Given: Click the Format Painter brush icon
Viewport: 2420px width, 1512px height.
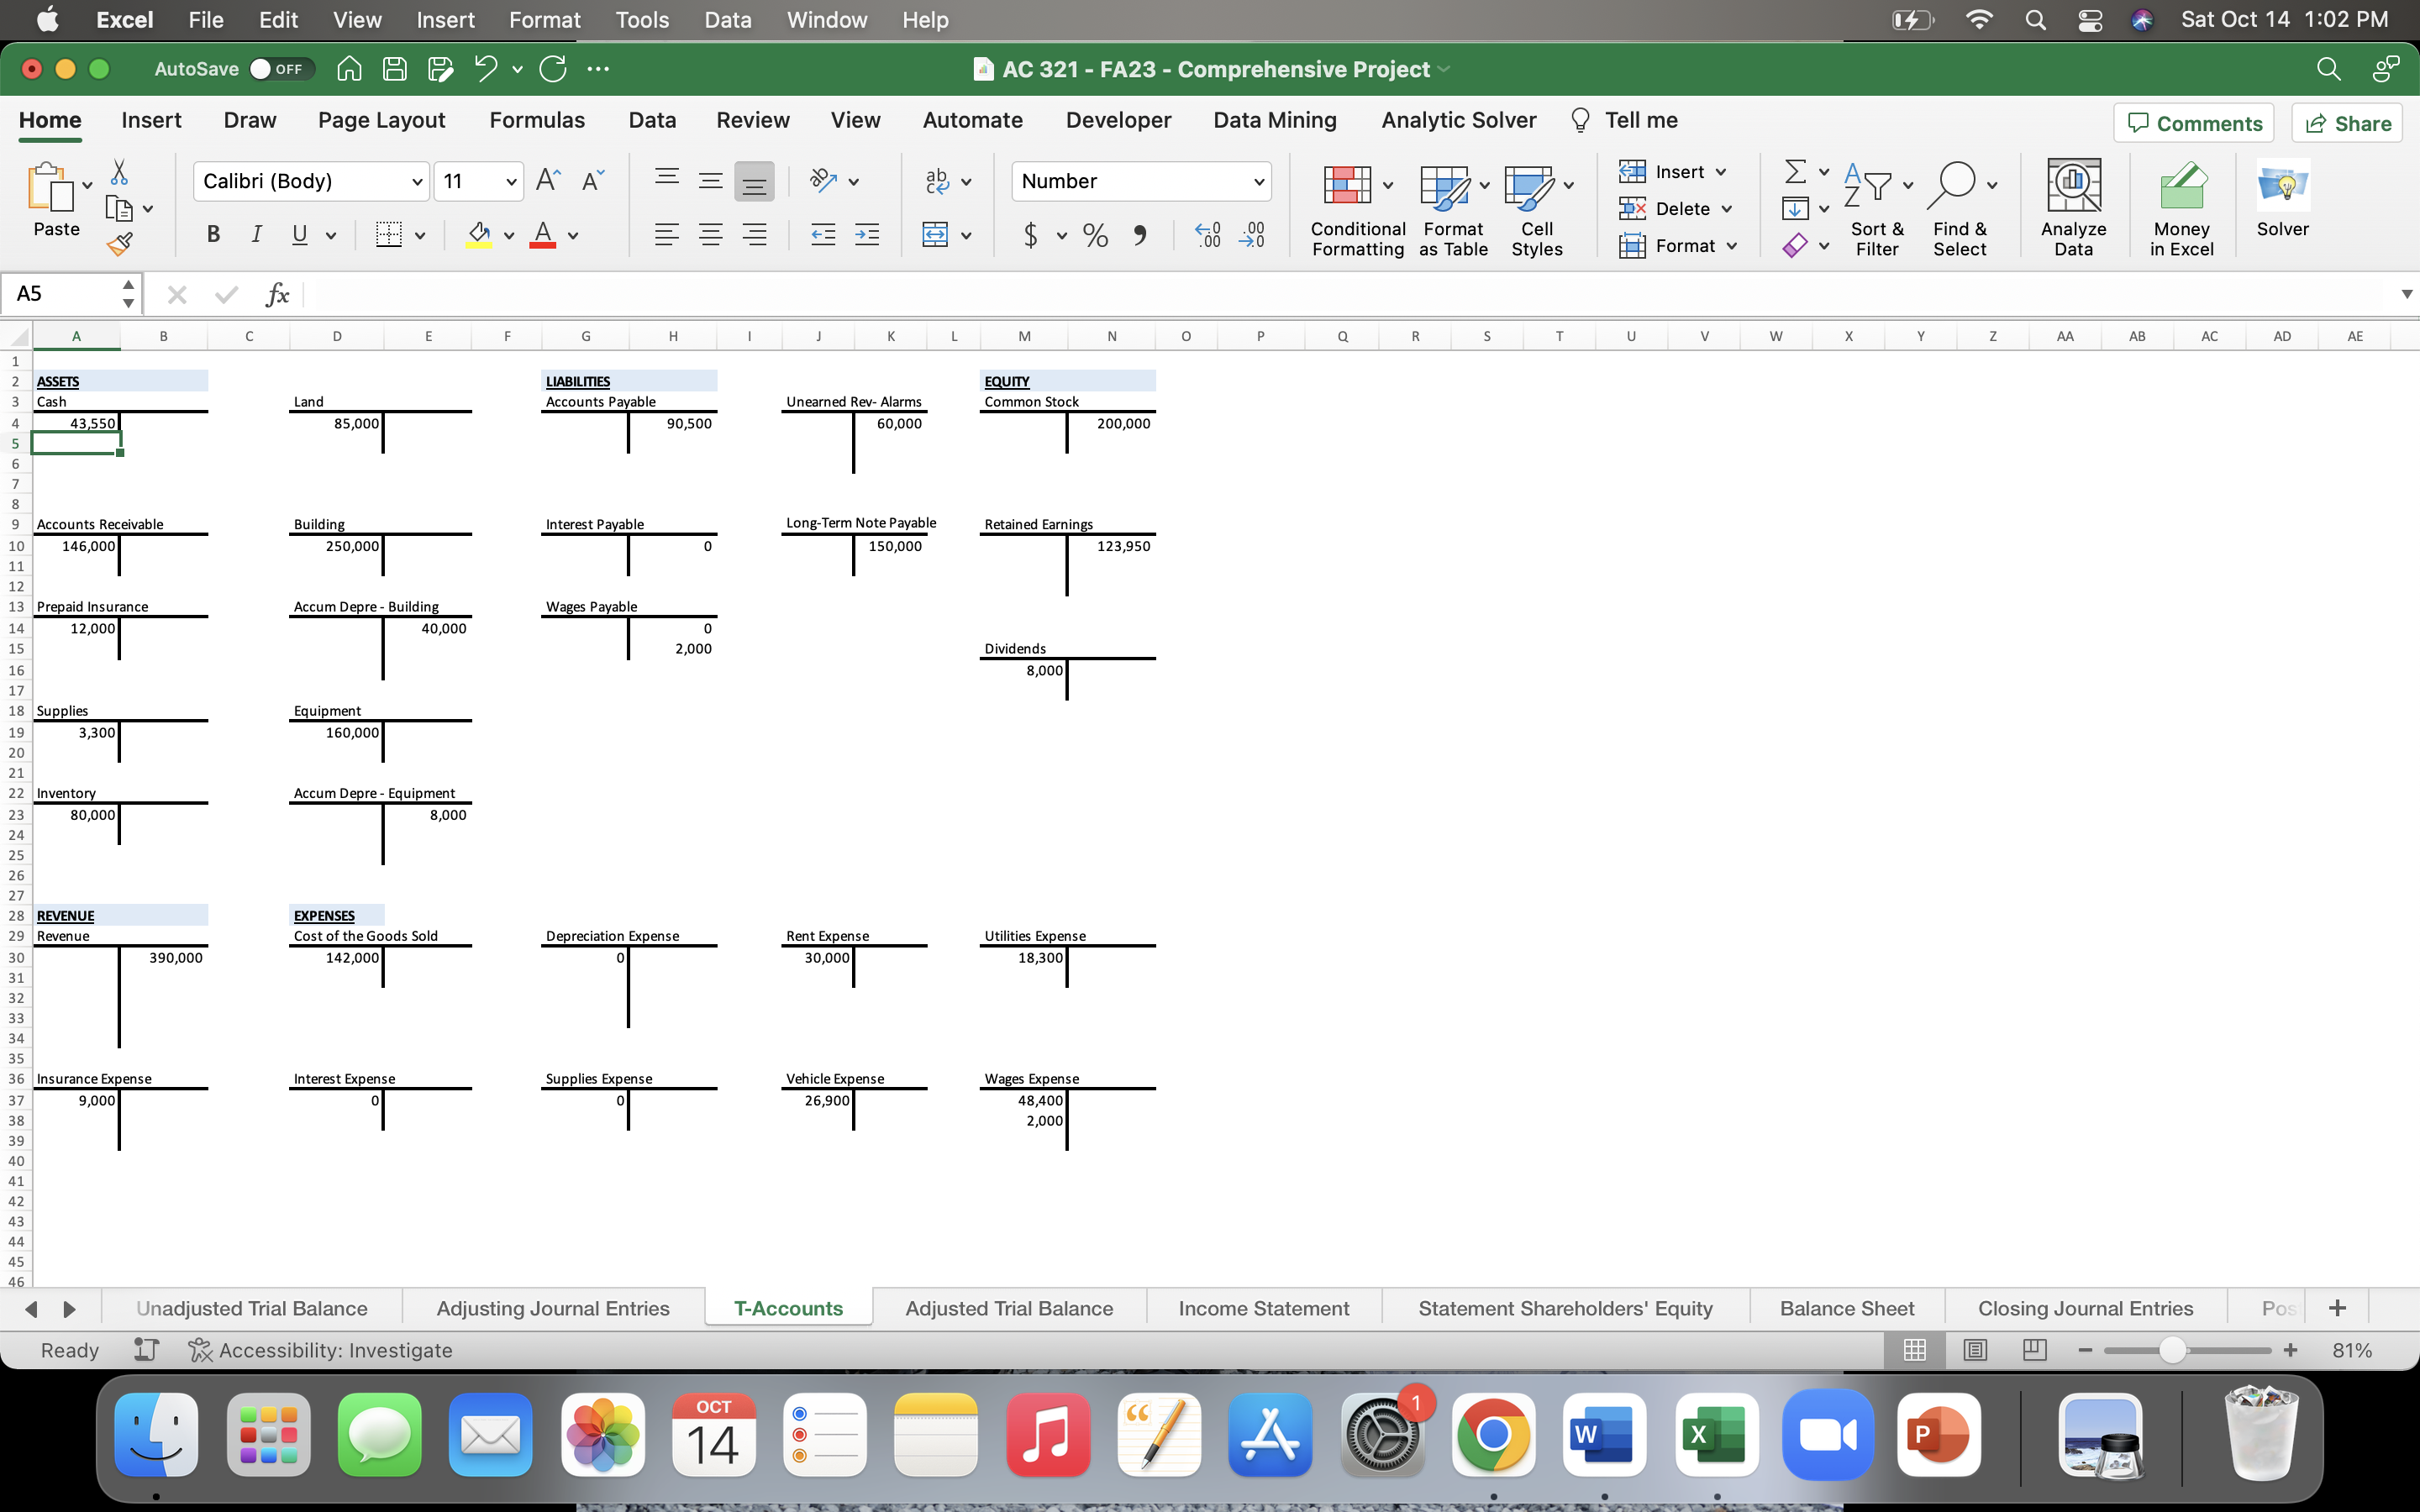Looking at the screenshot, I should pyautogui.click(x=120, y=243).
